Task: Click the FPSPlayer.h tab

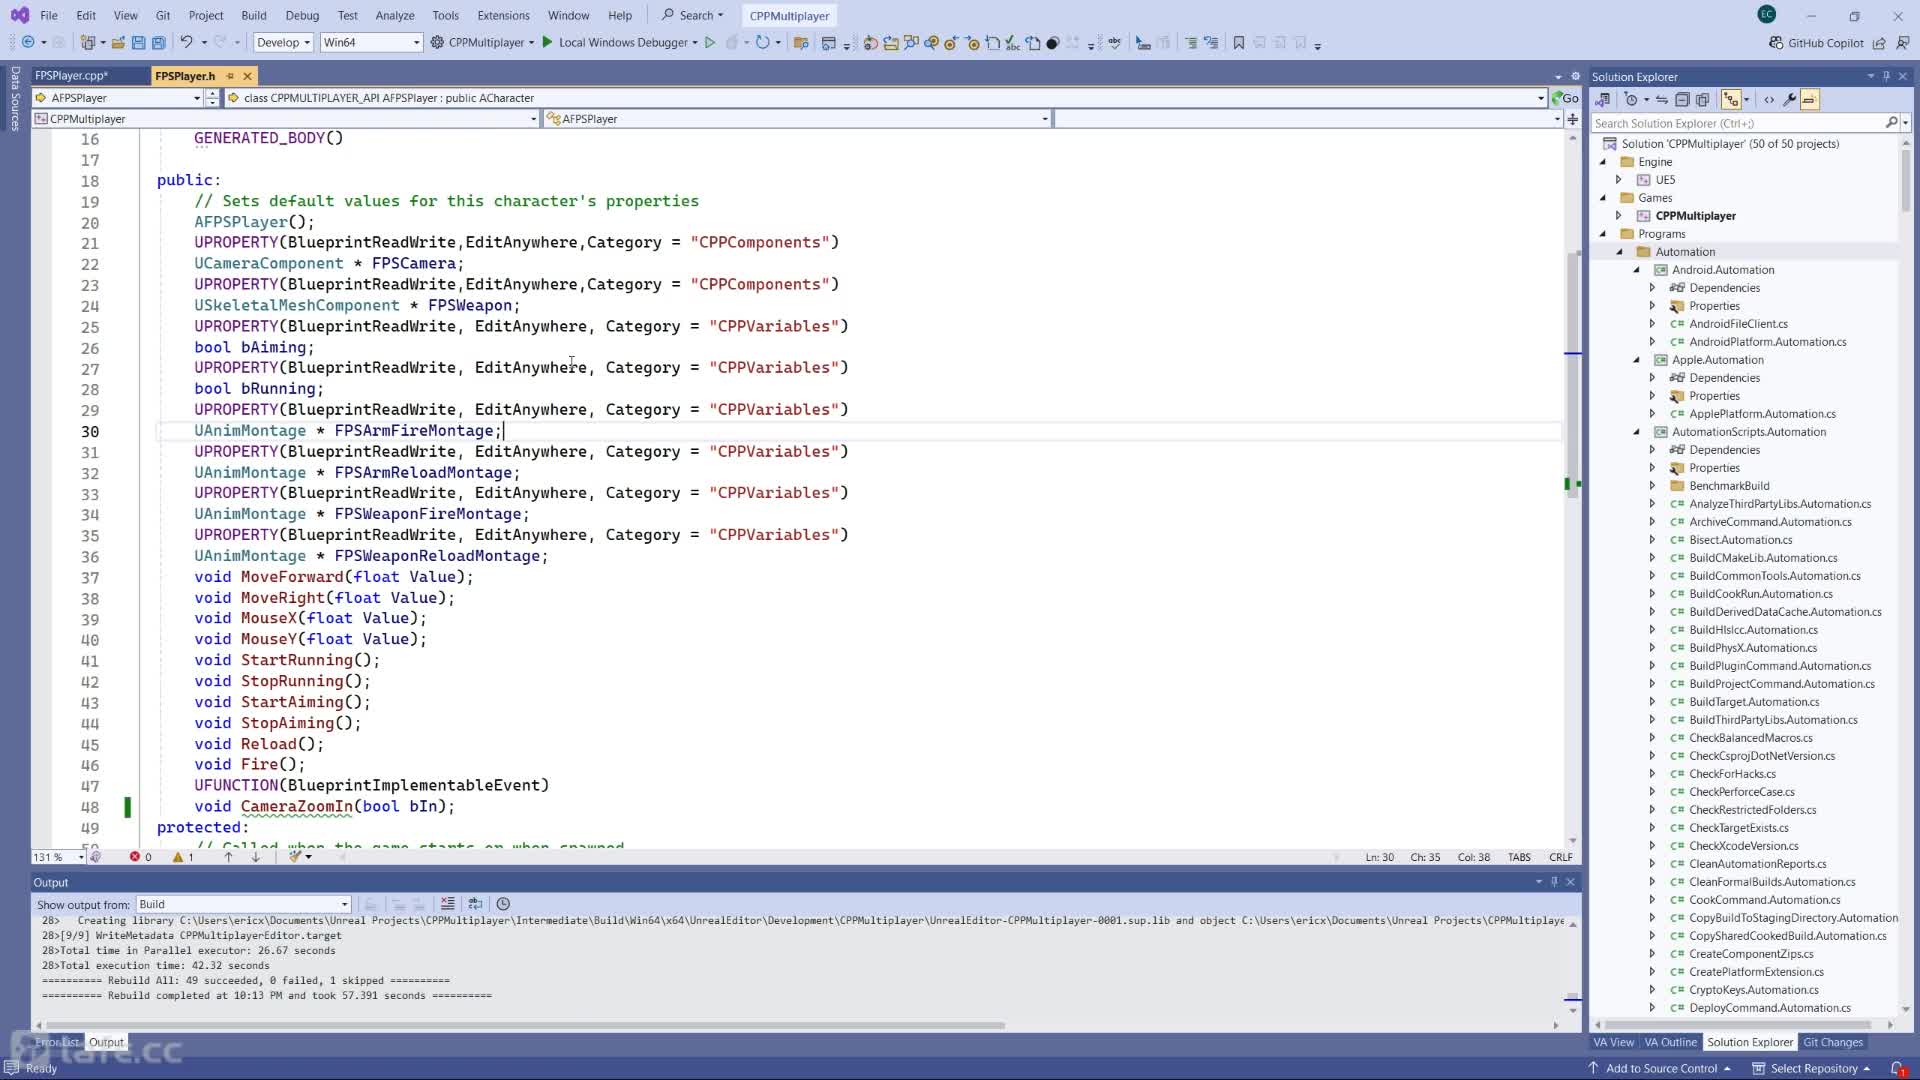Action: (185, 75)
